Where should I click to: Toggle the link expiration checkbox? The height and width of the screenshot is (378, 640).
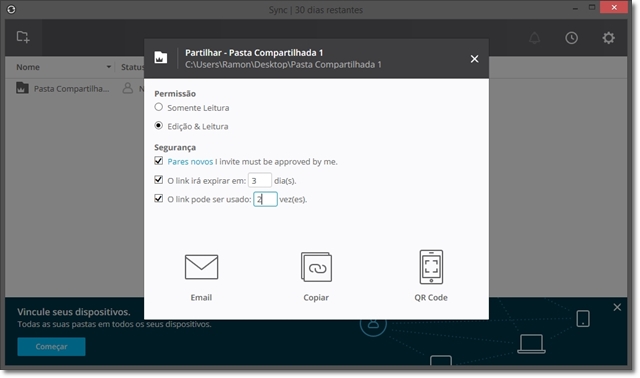(158, 180)
